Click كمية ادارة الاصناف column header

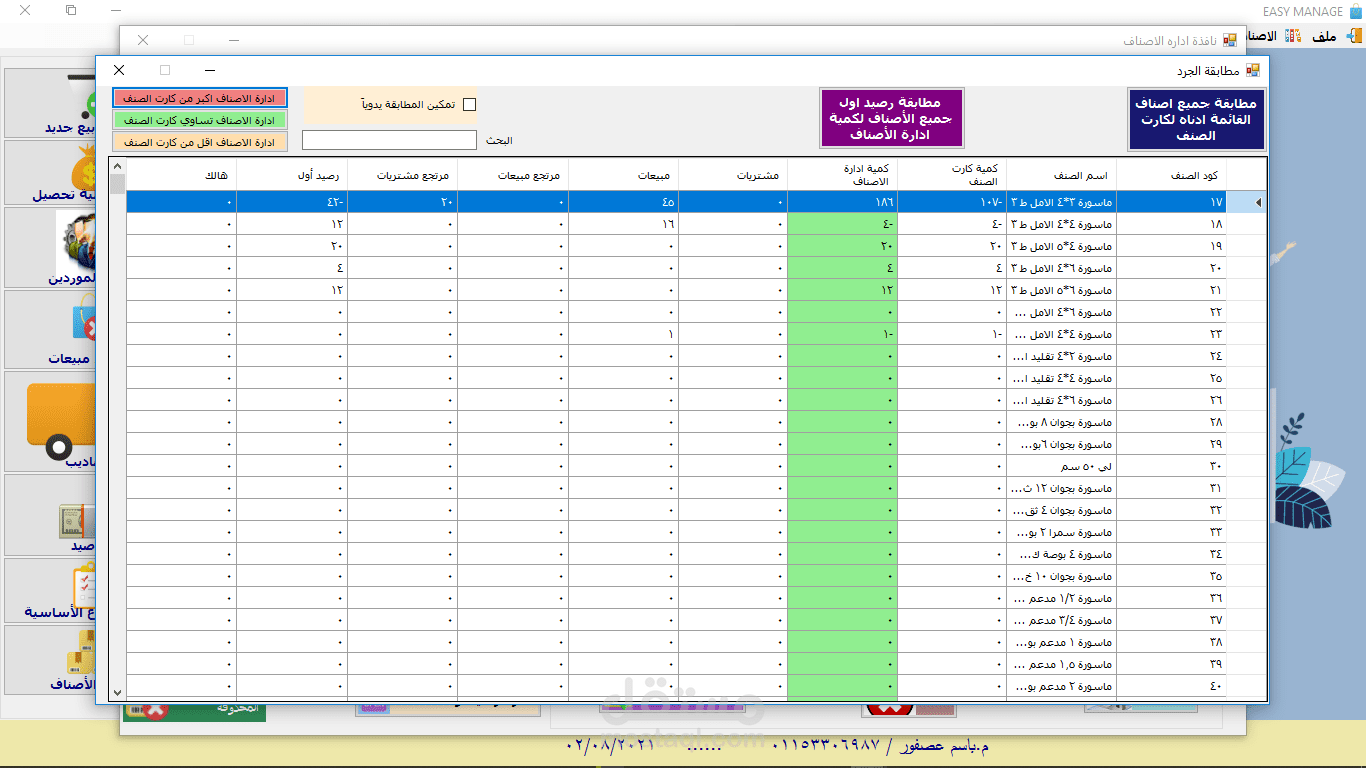pos(842,174)
